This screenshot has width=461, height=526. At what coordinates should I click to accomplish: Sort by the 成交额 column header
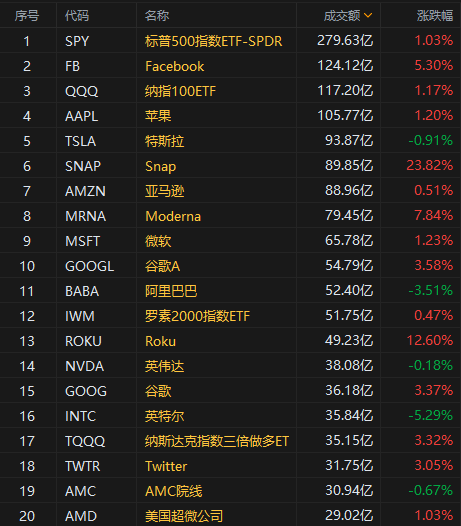342,15
